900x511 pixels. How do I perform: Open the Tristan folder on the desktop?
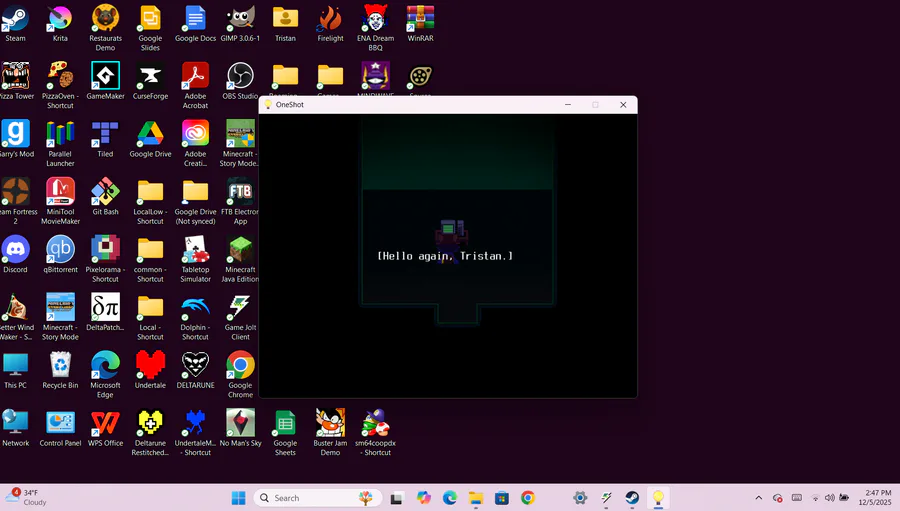(x=285, y=24)
